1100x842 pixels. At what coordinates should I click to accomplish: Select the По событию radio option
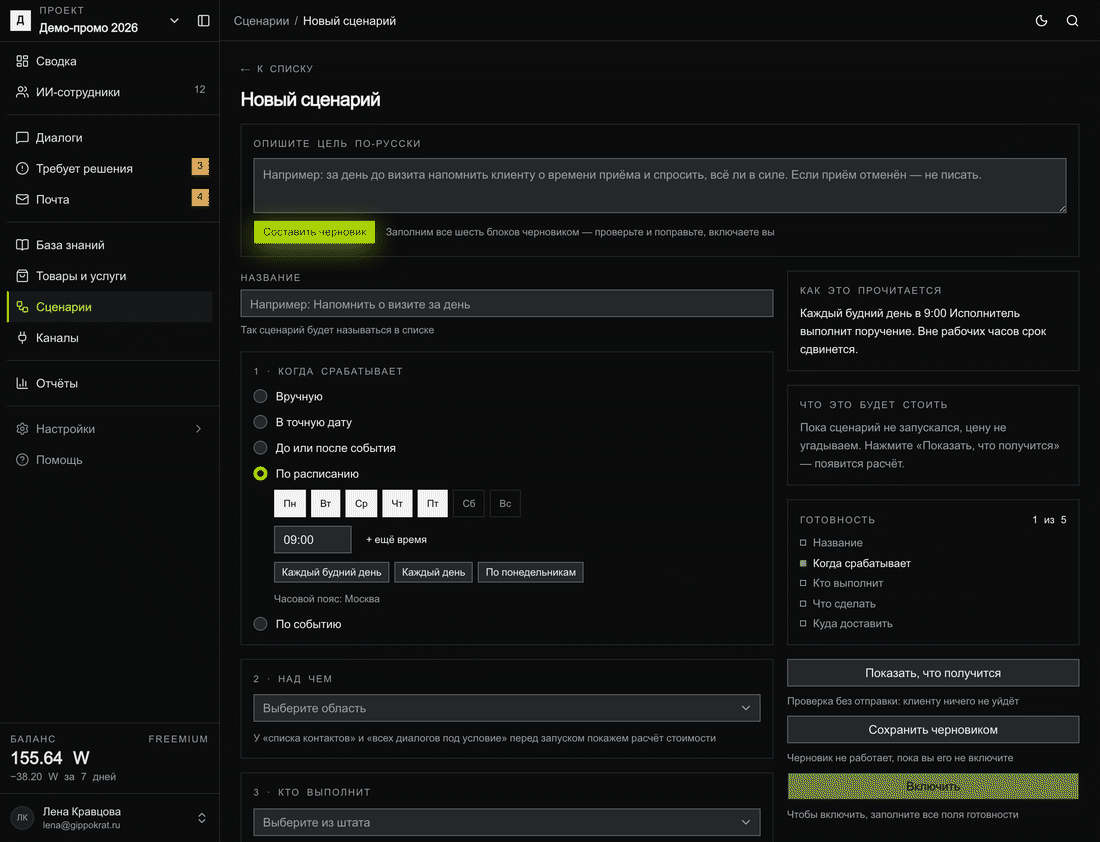[x=260, y=624]
